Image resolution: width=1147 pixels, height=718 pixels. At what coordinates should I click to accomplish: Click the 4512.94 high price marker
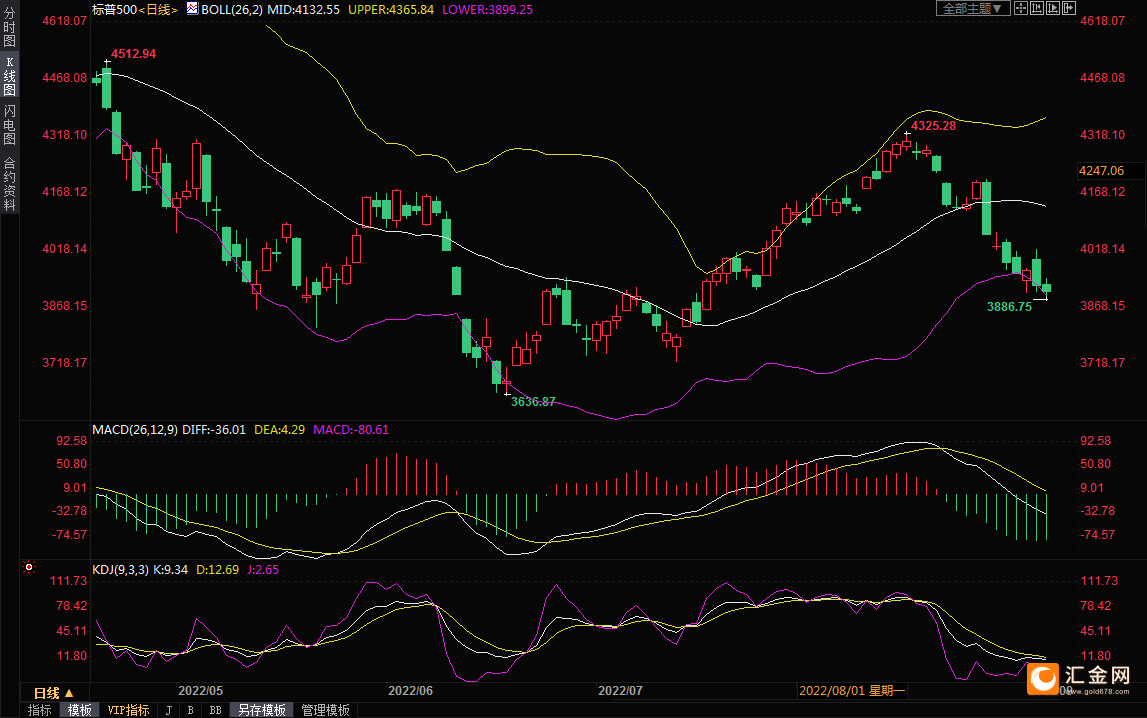point(133,53)
